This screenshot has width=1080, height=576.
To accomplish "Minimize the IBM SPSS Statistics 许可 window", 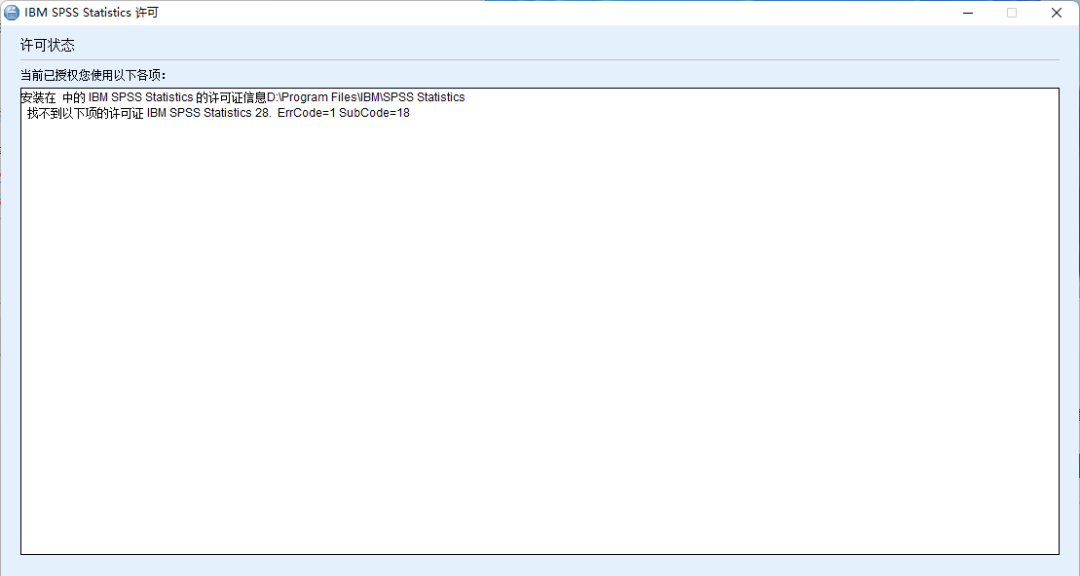I will coord(968,12).
